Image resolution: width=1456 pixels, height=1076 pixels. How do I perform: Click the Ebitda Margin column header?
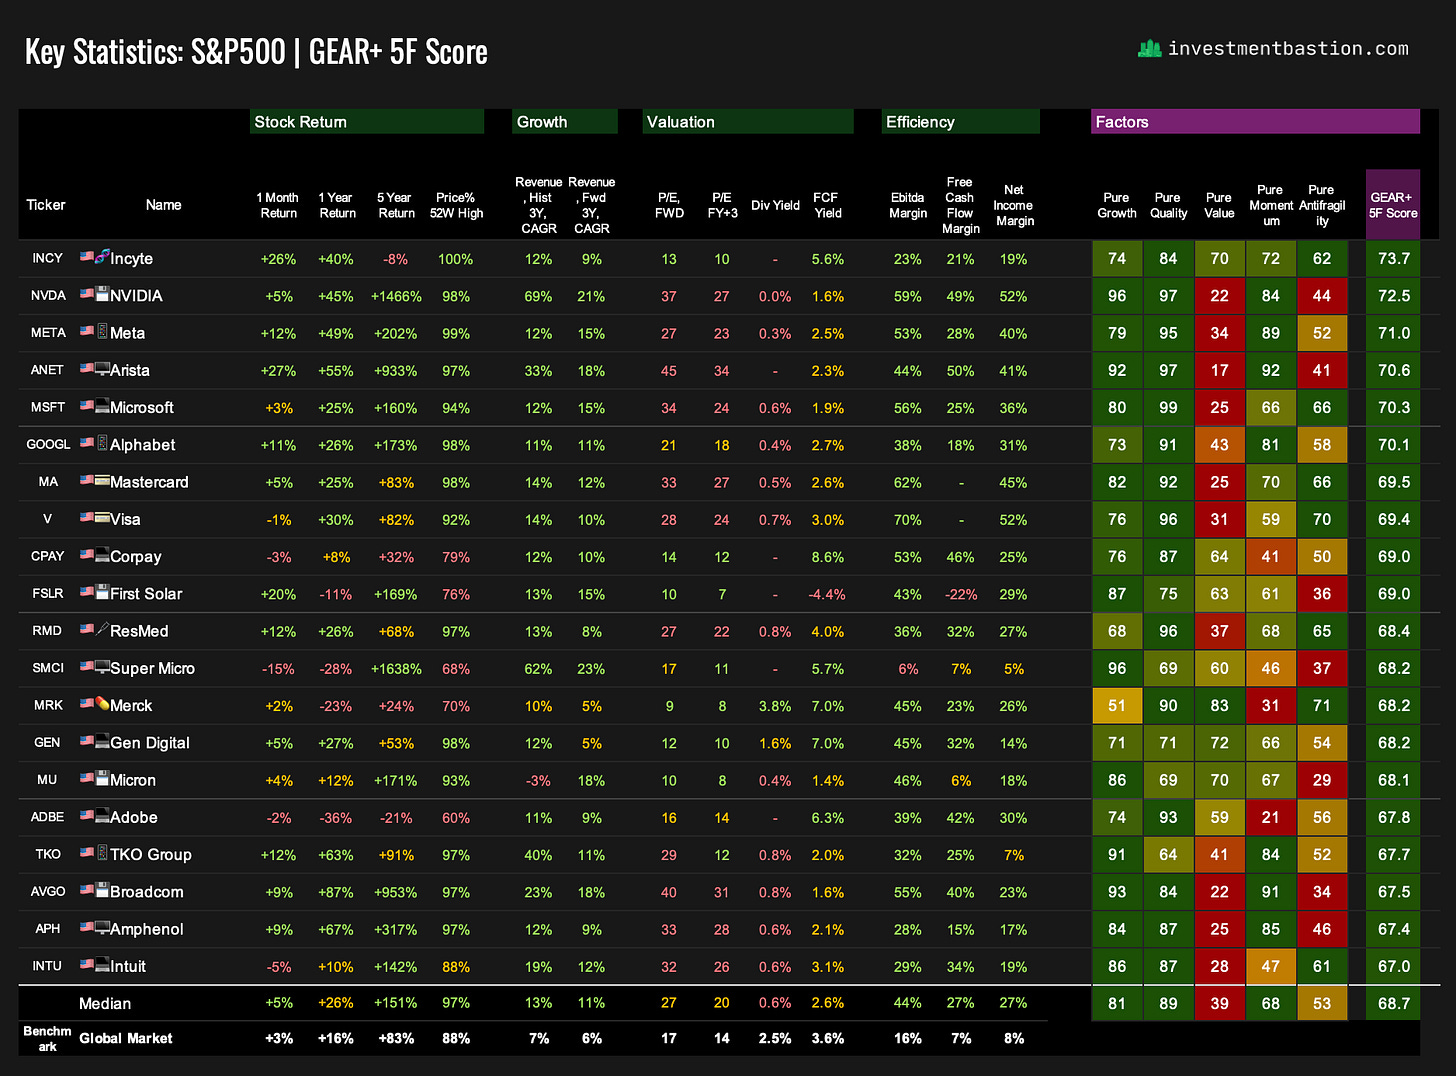pyautogui.click(x=908, y=205)
